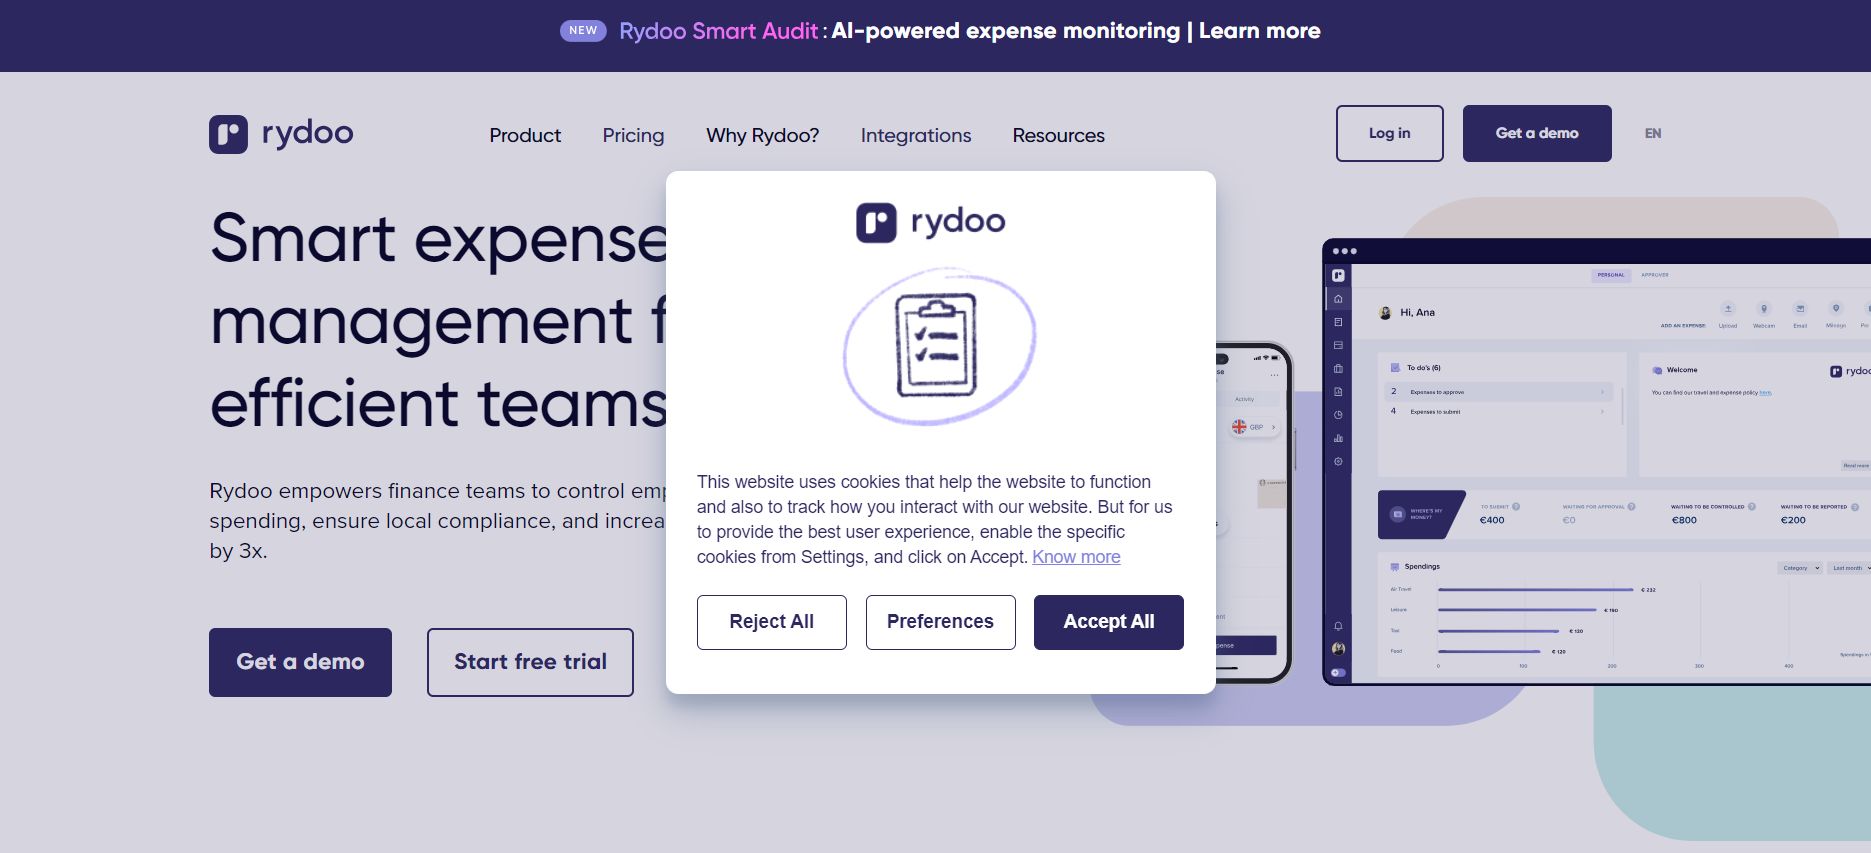Click the help icon beside To Submit
1871x853 pixels.
pyautogui.click(x=1516, y=507)
